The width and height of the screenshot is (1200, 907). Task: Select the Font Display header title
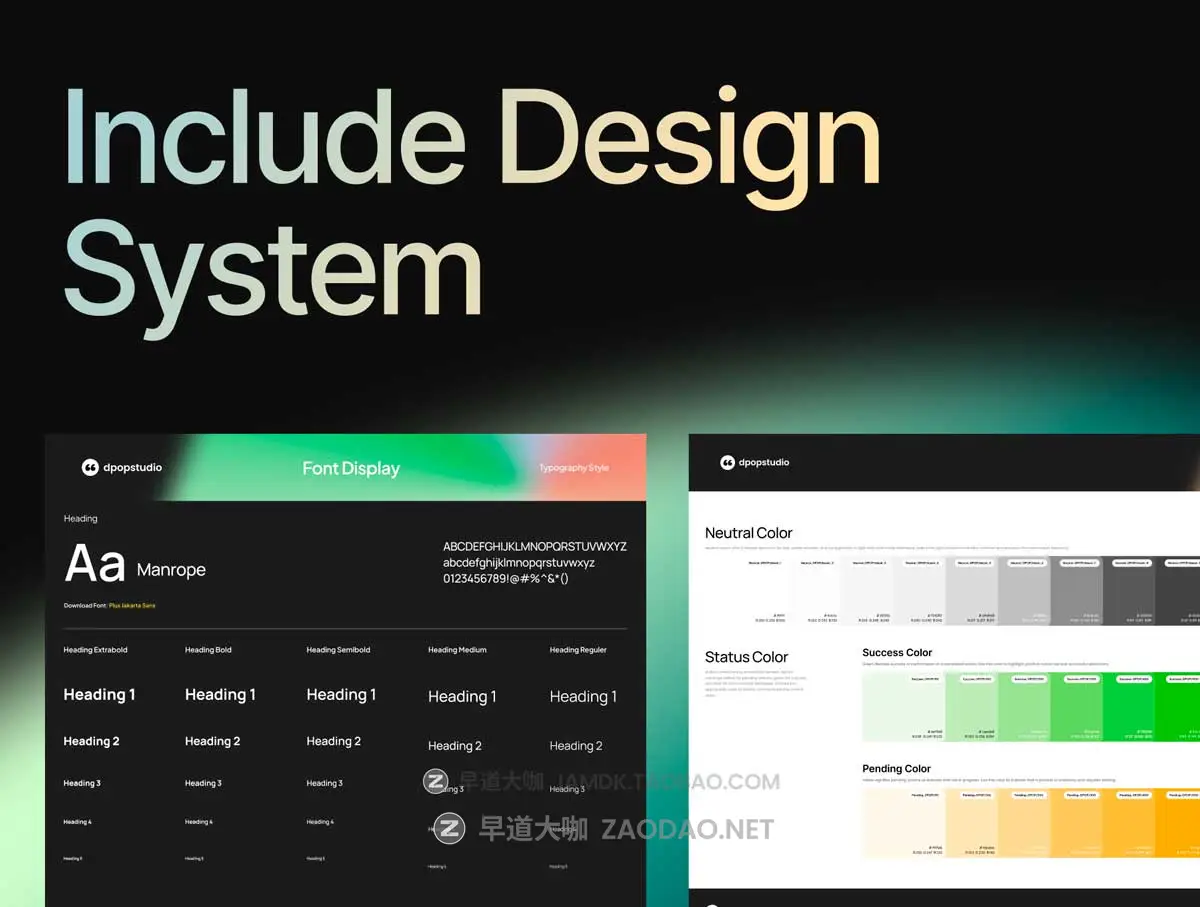point(351,467)
